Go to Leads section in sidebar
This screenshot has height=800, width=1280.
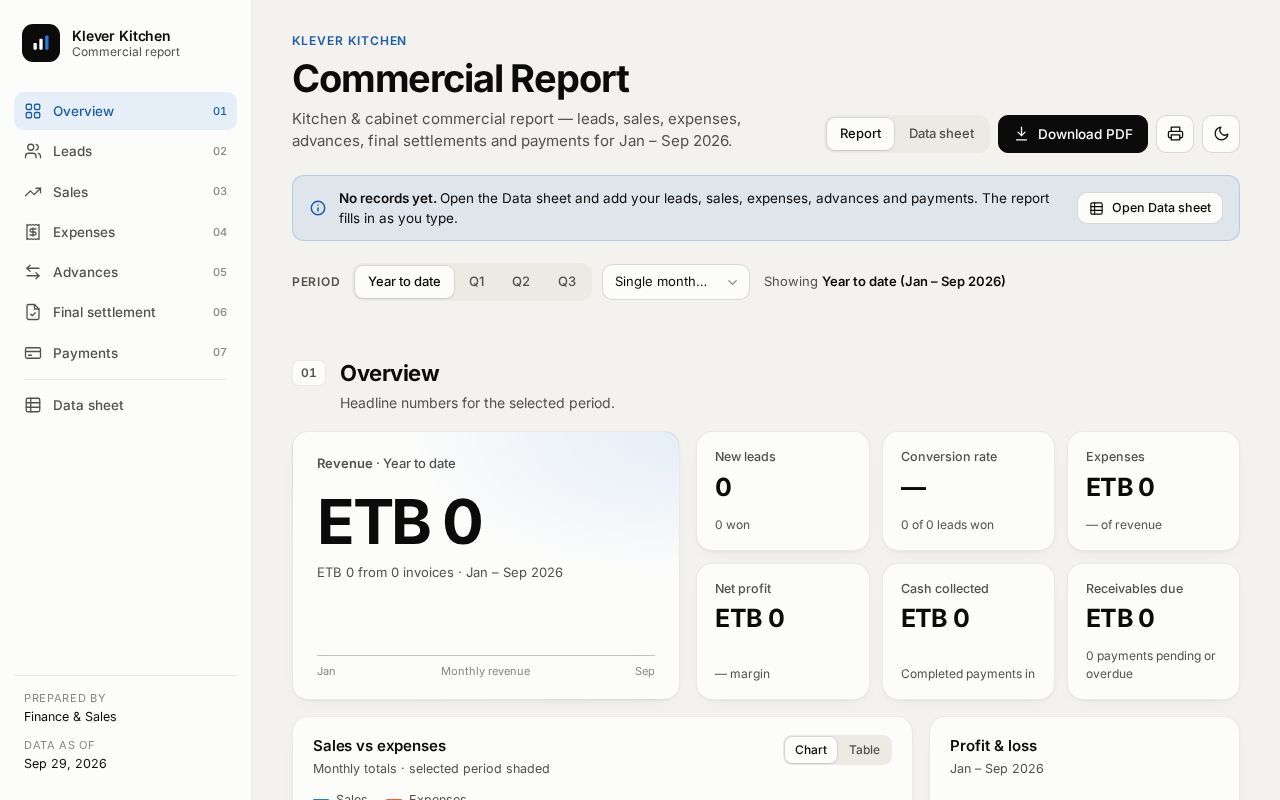125,151
